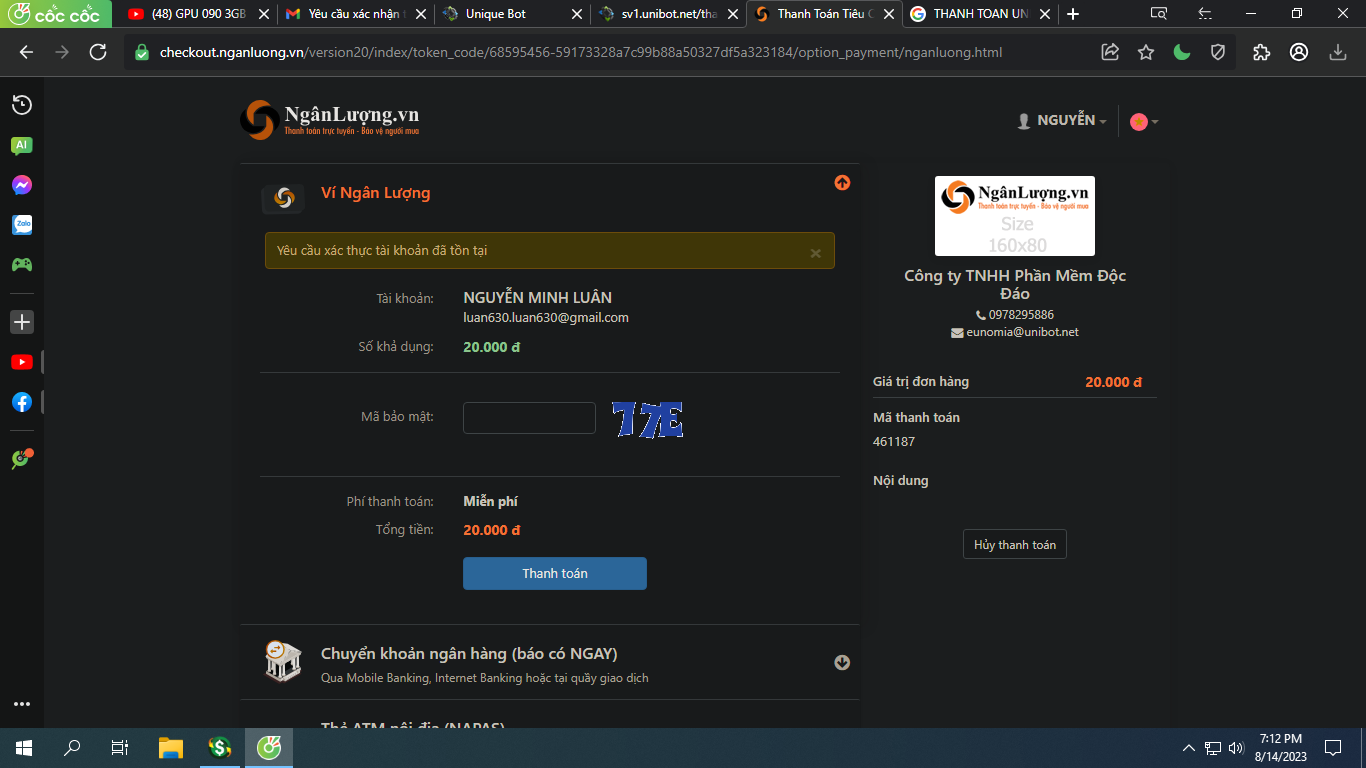Open the NGUYỄN account dropdown
The width and height of the screenshot is (1366, 768).
click(x=1062, y=121)
